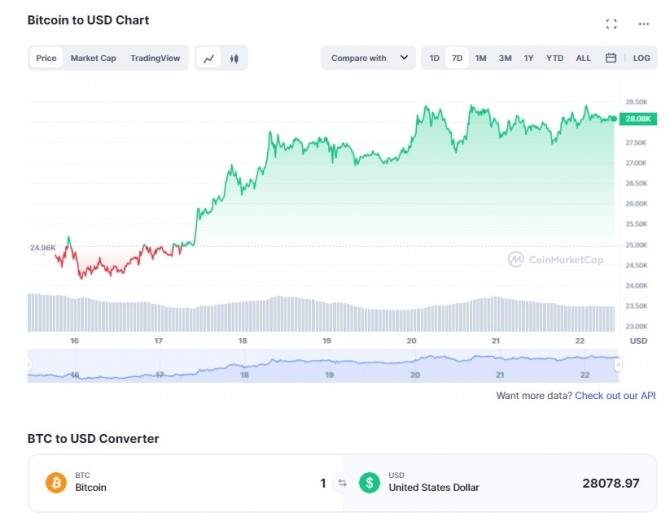Open the calendar date range picker
Screen dimensions: 670x525
coord(611,58)
